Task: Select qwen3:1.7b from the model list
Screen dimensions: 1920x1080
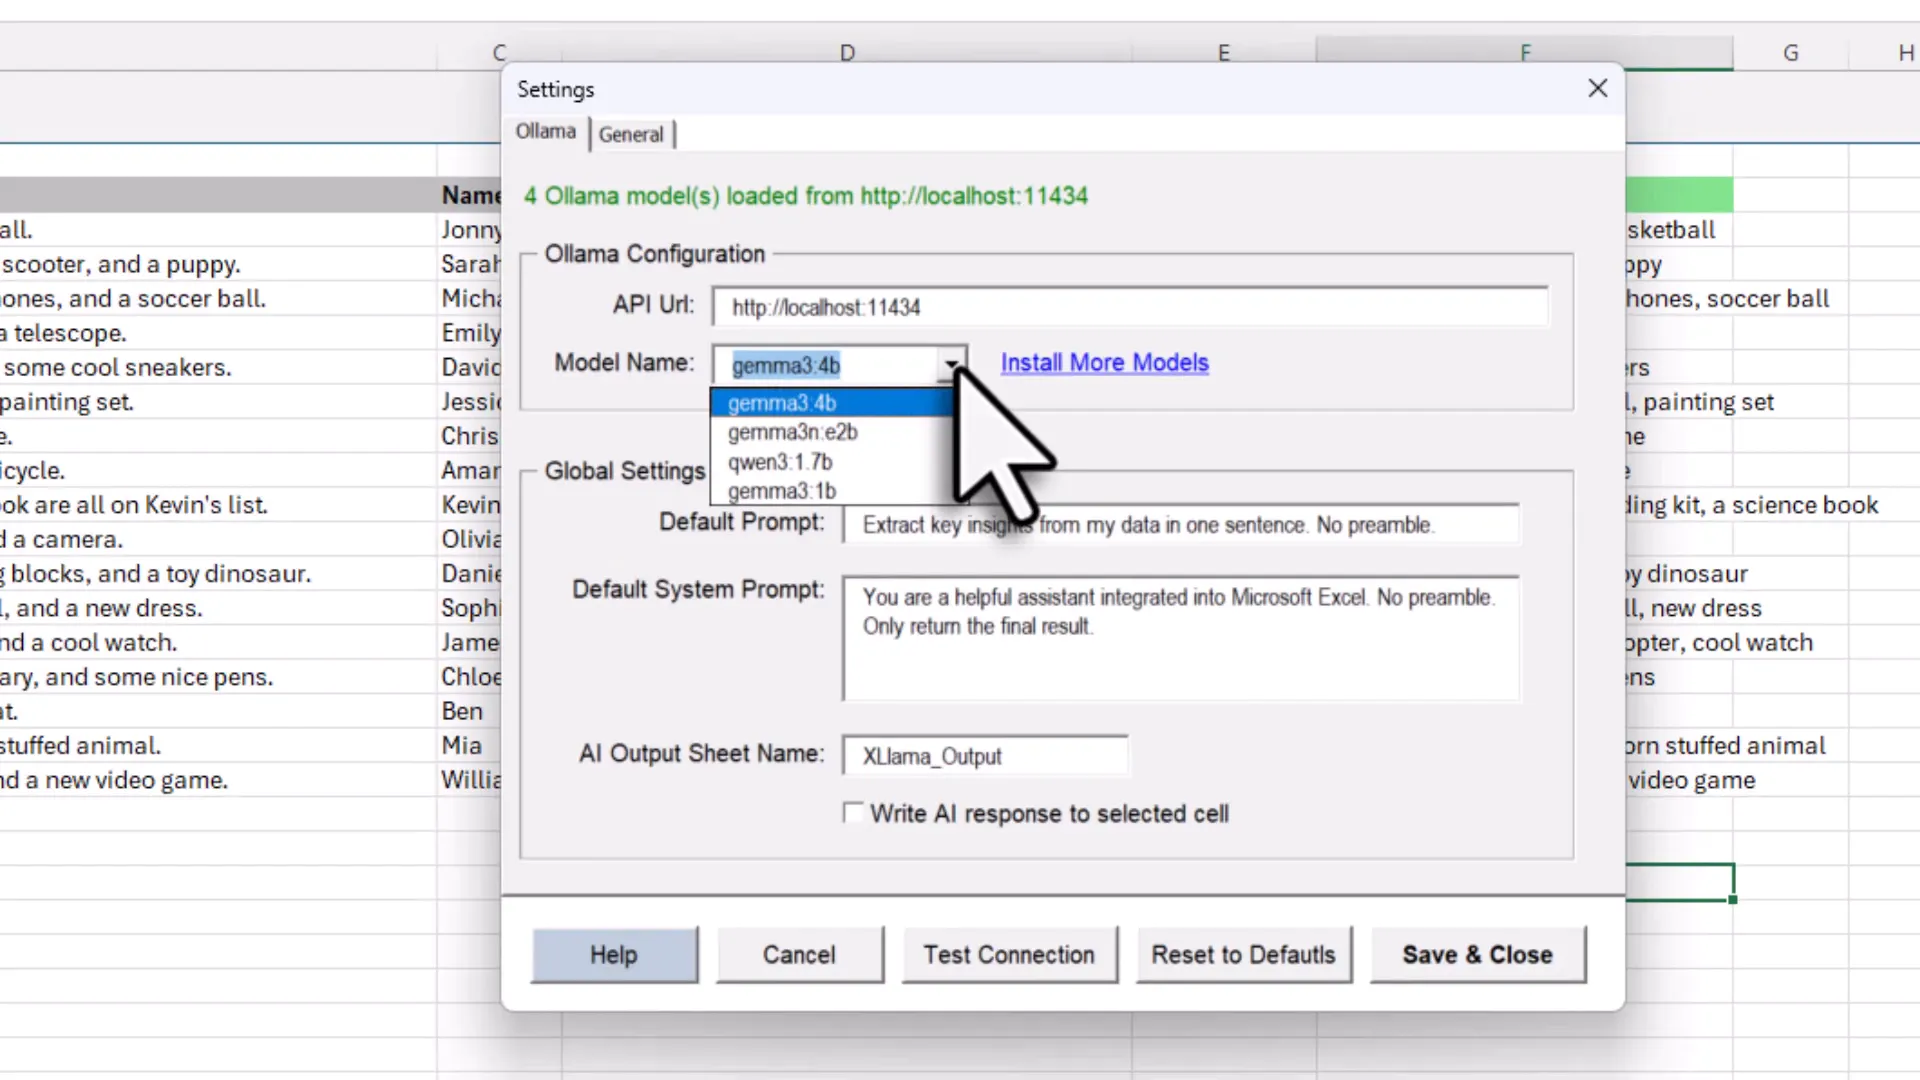Action: coord(780,461)
